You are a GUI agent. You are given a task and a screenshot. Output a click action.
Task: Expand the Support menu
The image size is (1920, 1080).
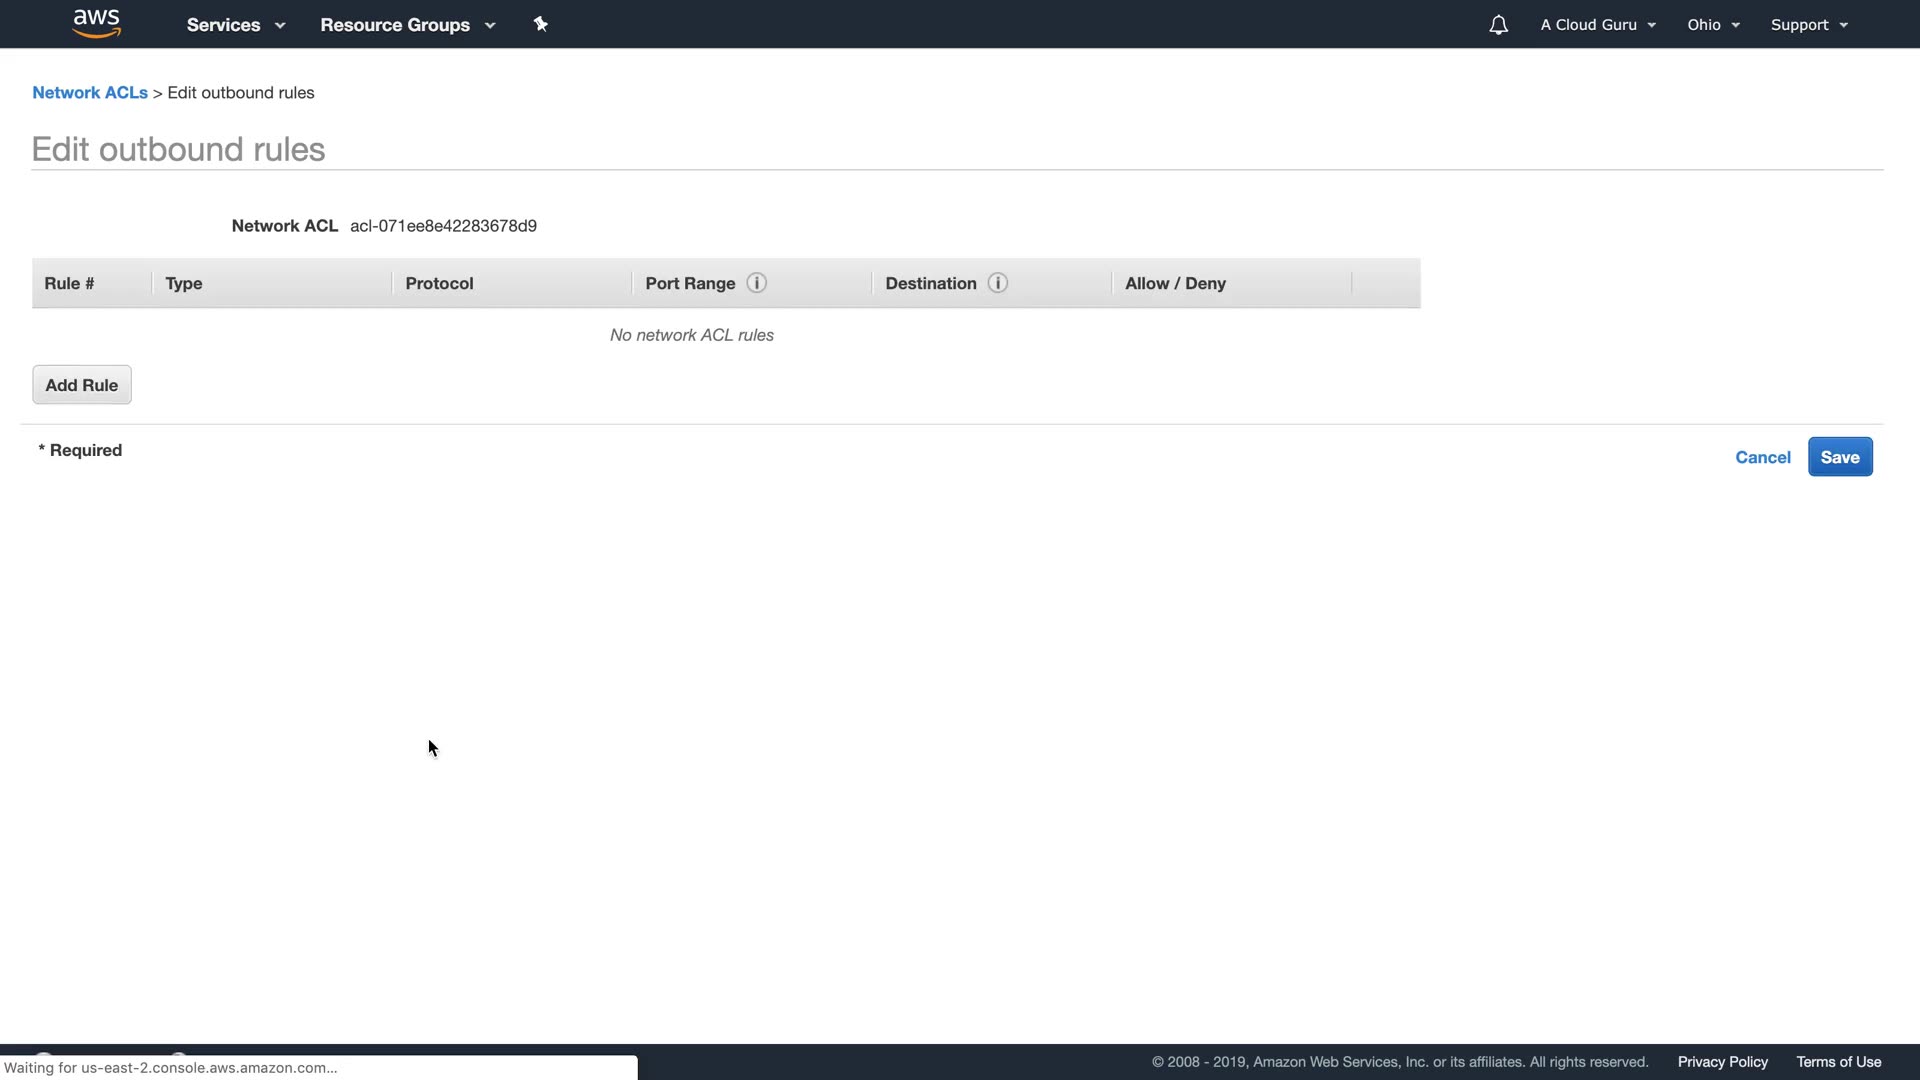coord(1808,25)
